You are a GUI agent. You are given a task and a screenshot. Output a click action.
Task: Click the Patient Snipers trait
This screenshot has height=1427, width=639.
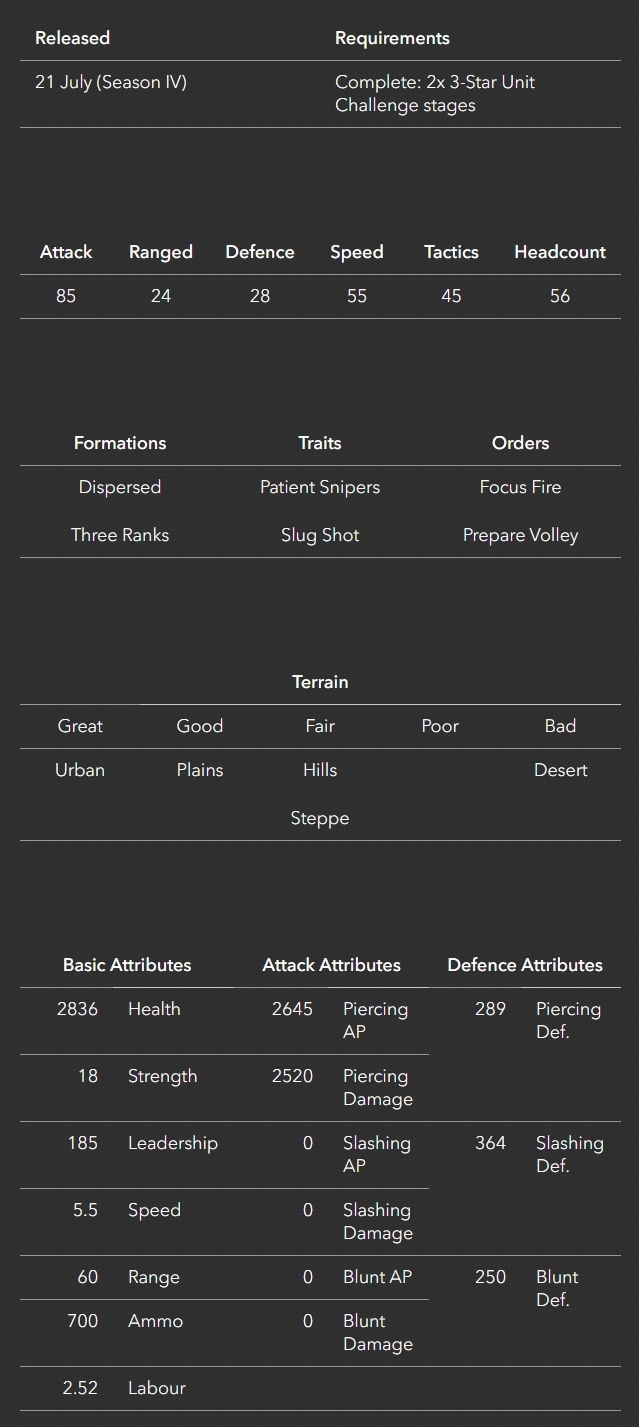pos(320,487)
